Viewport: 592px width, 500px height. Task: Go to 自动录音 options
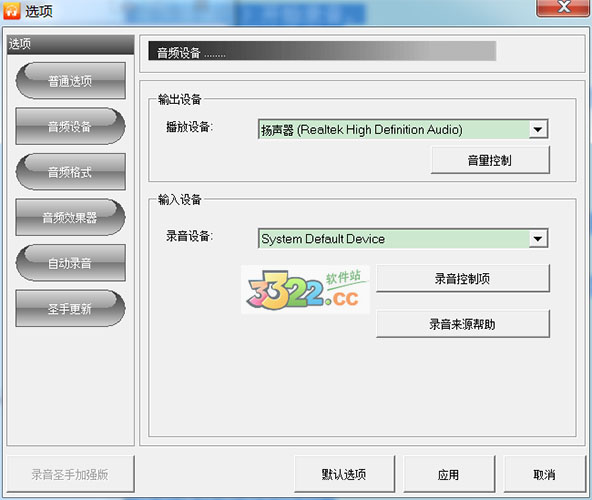tap(71, 263)
